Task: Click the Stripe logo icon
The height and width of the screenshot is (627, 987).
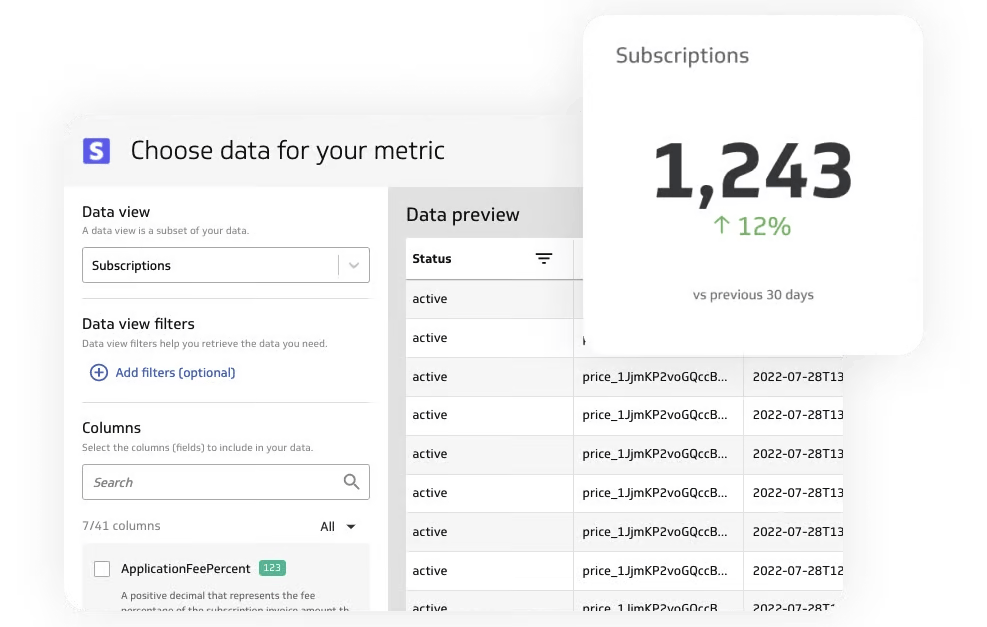Action: 98,150
